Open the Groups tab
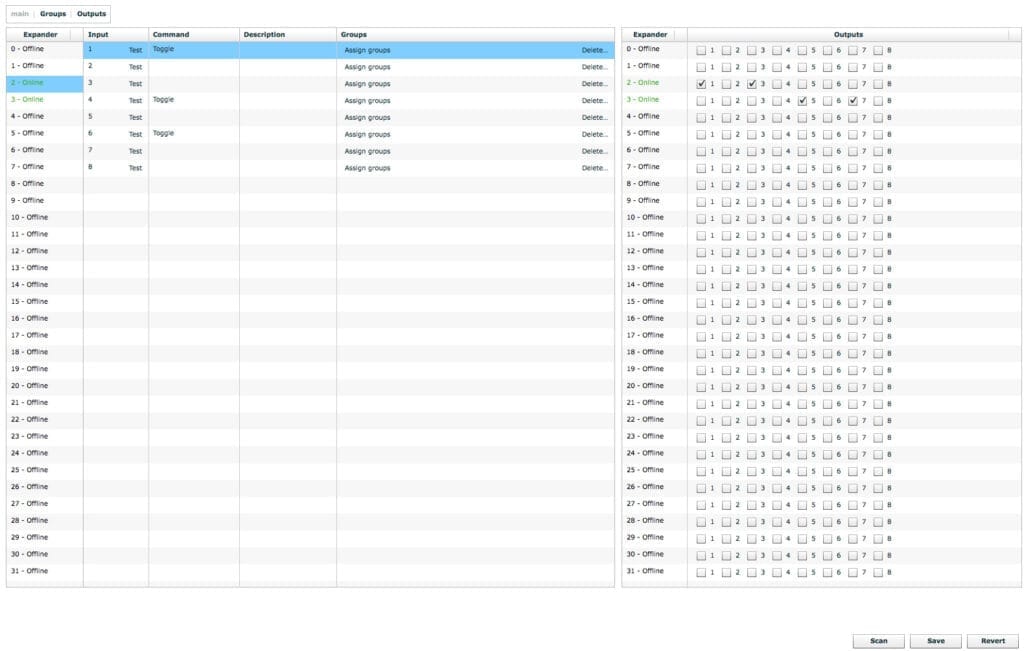This screenshot has height=651, width=1024. (x=53, y=14)
